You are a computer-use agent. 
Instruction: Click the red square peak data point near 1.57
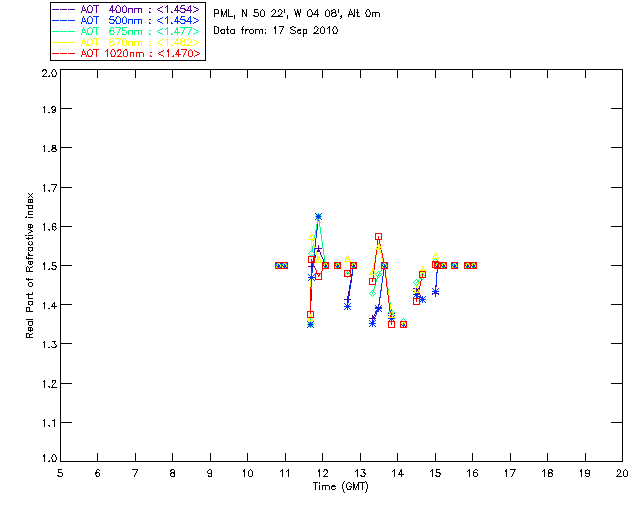tap(378, 236)
